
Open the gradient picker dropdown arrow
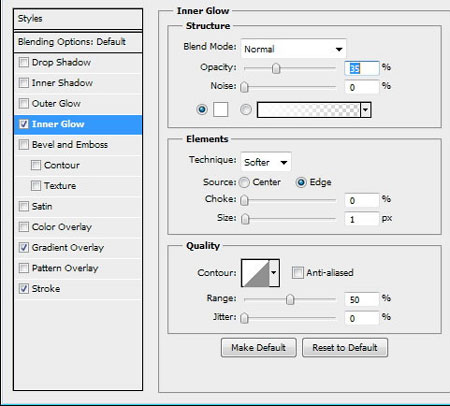click(366, 110)
